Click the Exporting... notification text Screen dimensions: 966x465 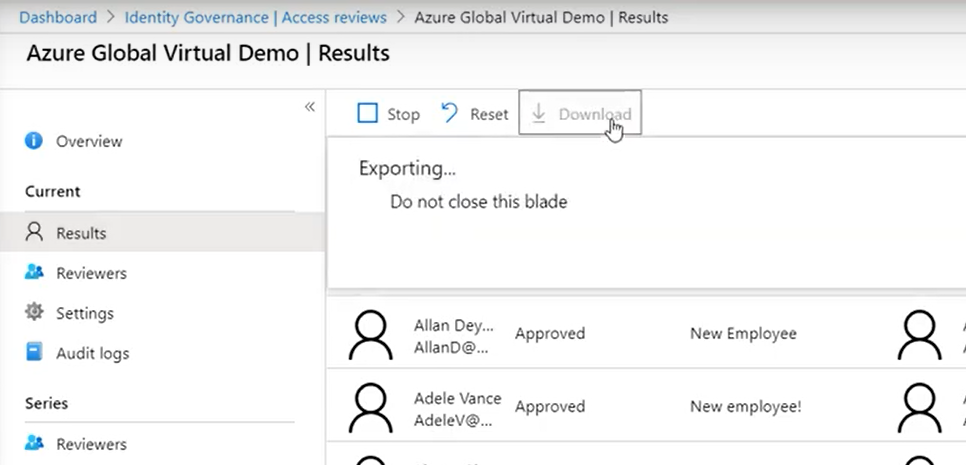pyautogui.click(x=407, y=168)
